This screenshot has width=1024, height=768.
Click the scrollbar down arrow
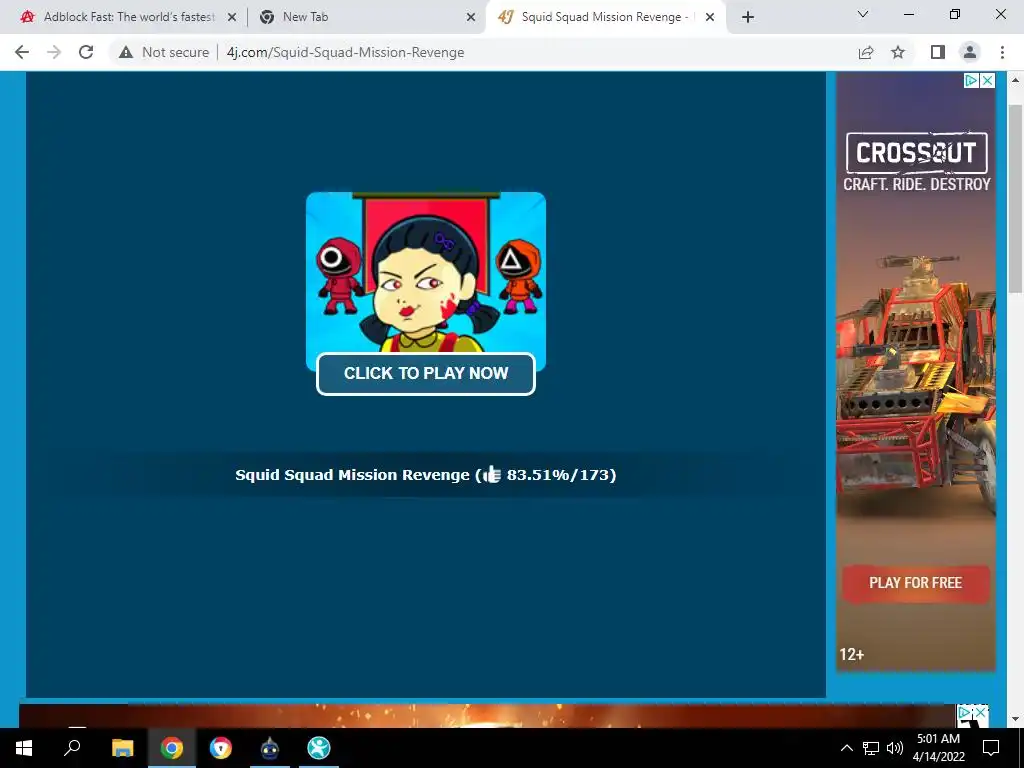coord(1015,719)
